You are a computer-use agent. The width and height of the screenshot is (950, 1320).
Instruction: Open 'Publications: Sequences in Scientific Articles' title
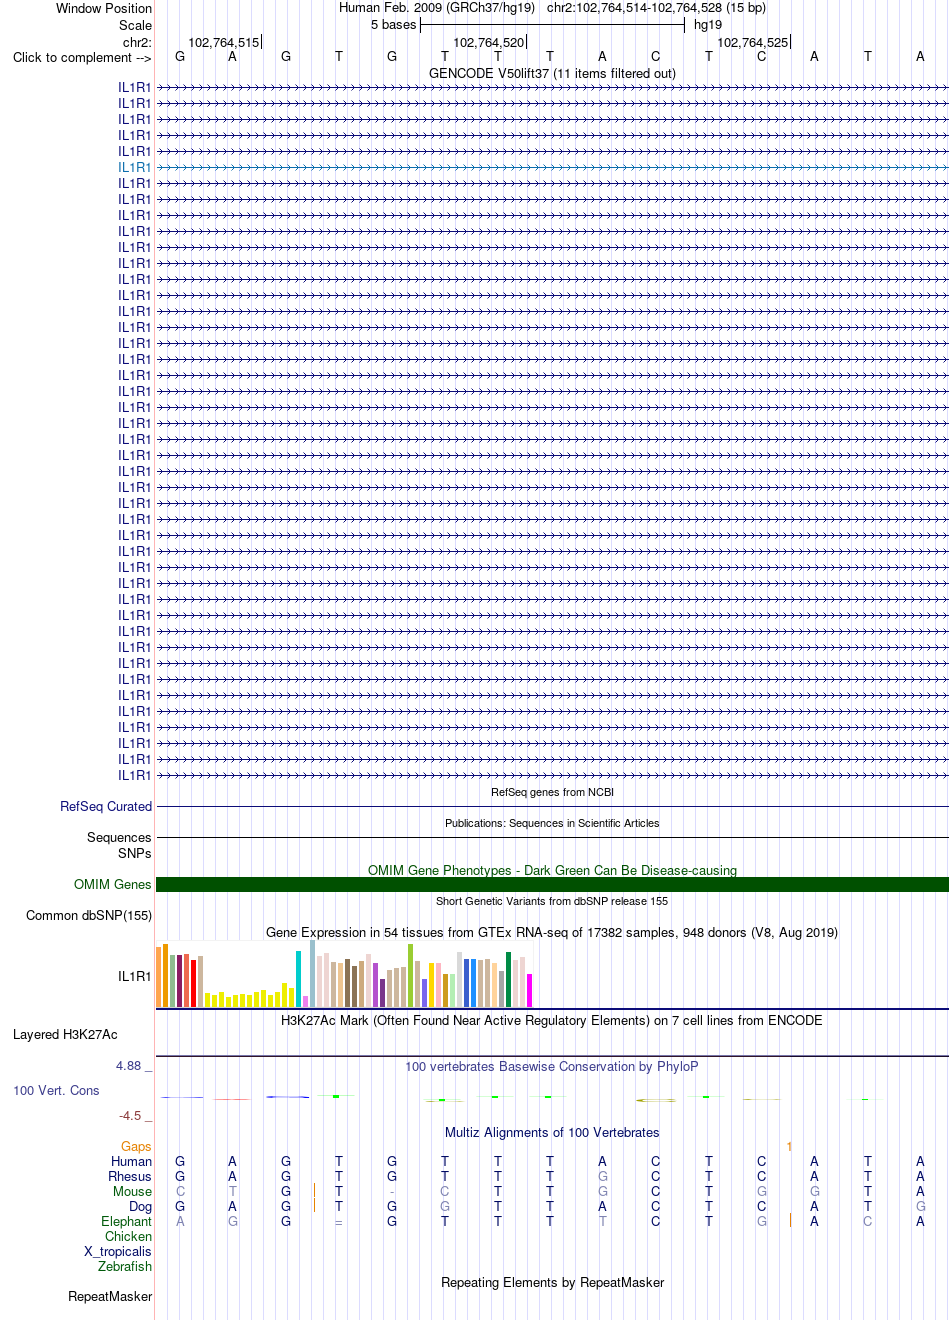552,823
